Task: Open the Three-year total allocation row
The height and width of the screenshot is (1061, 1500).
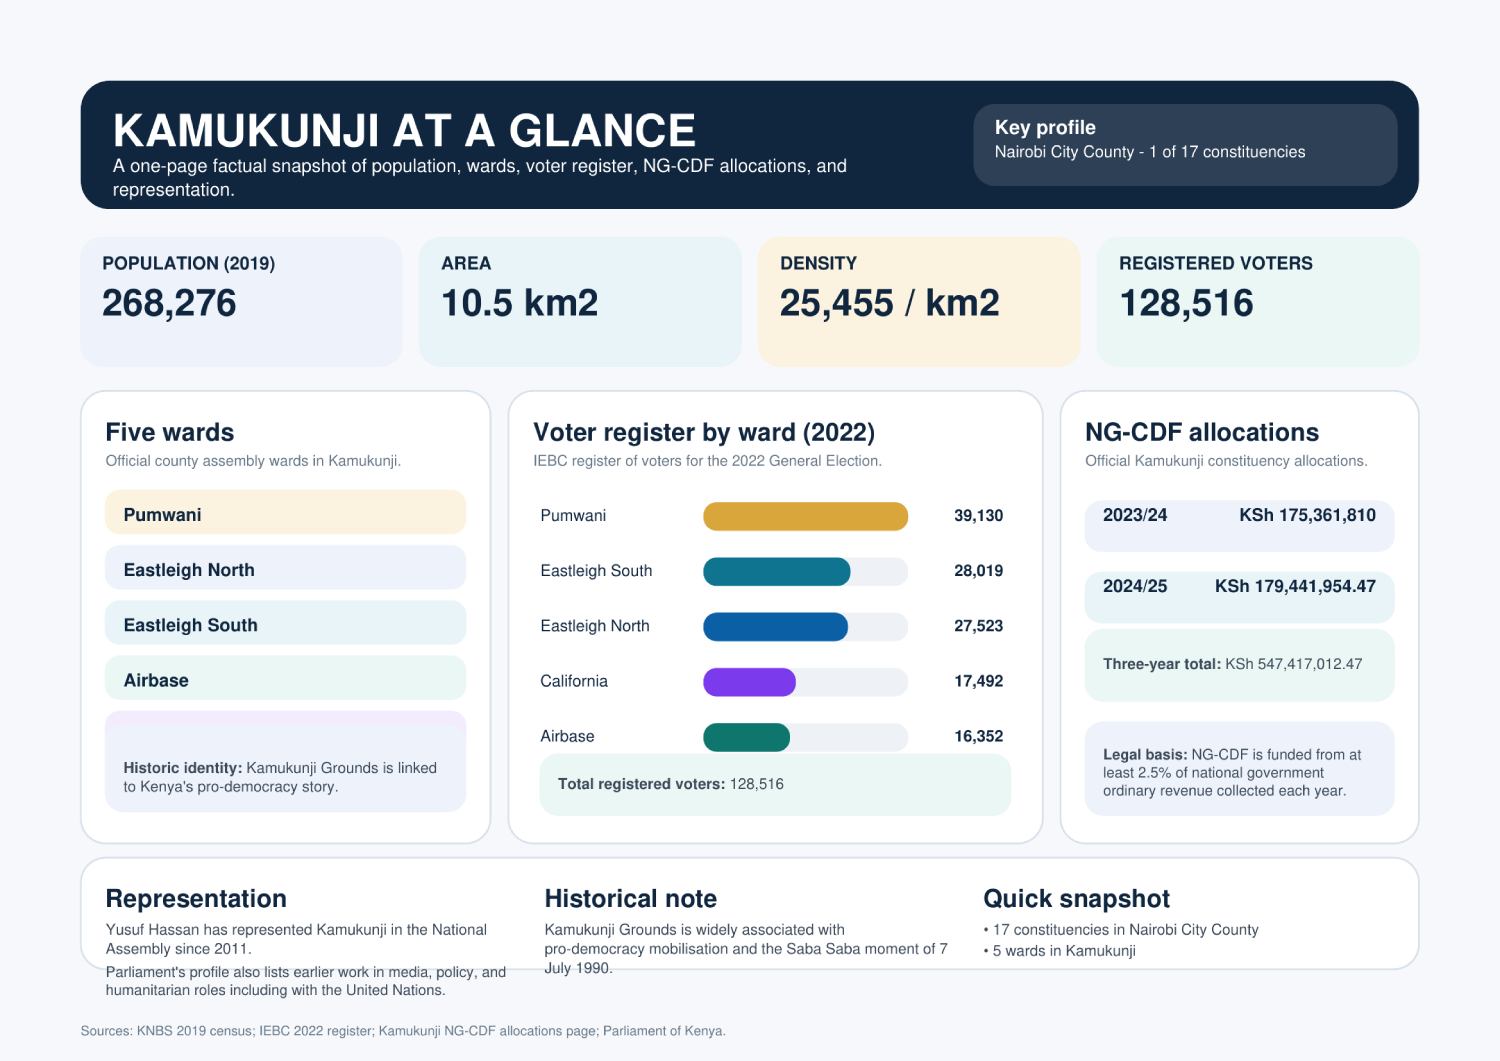Action: [1239, 664]
